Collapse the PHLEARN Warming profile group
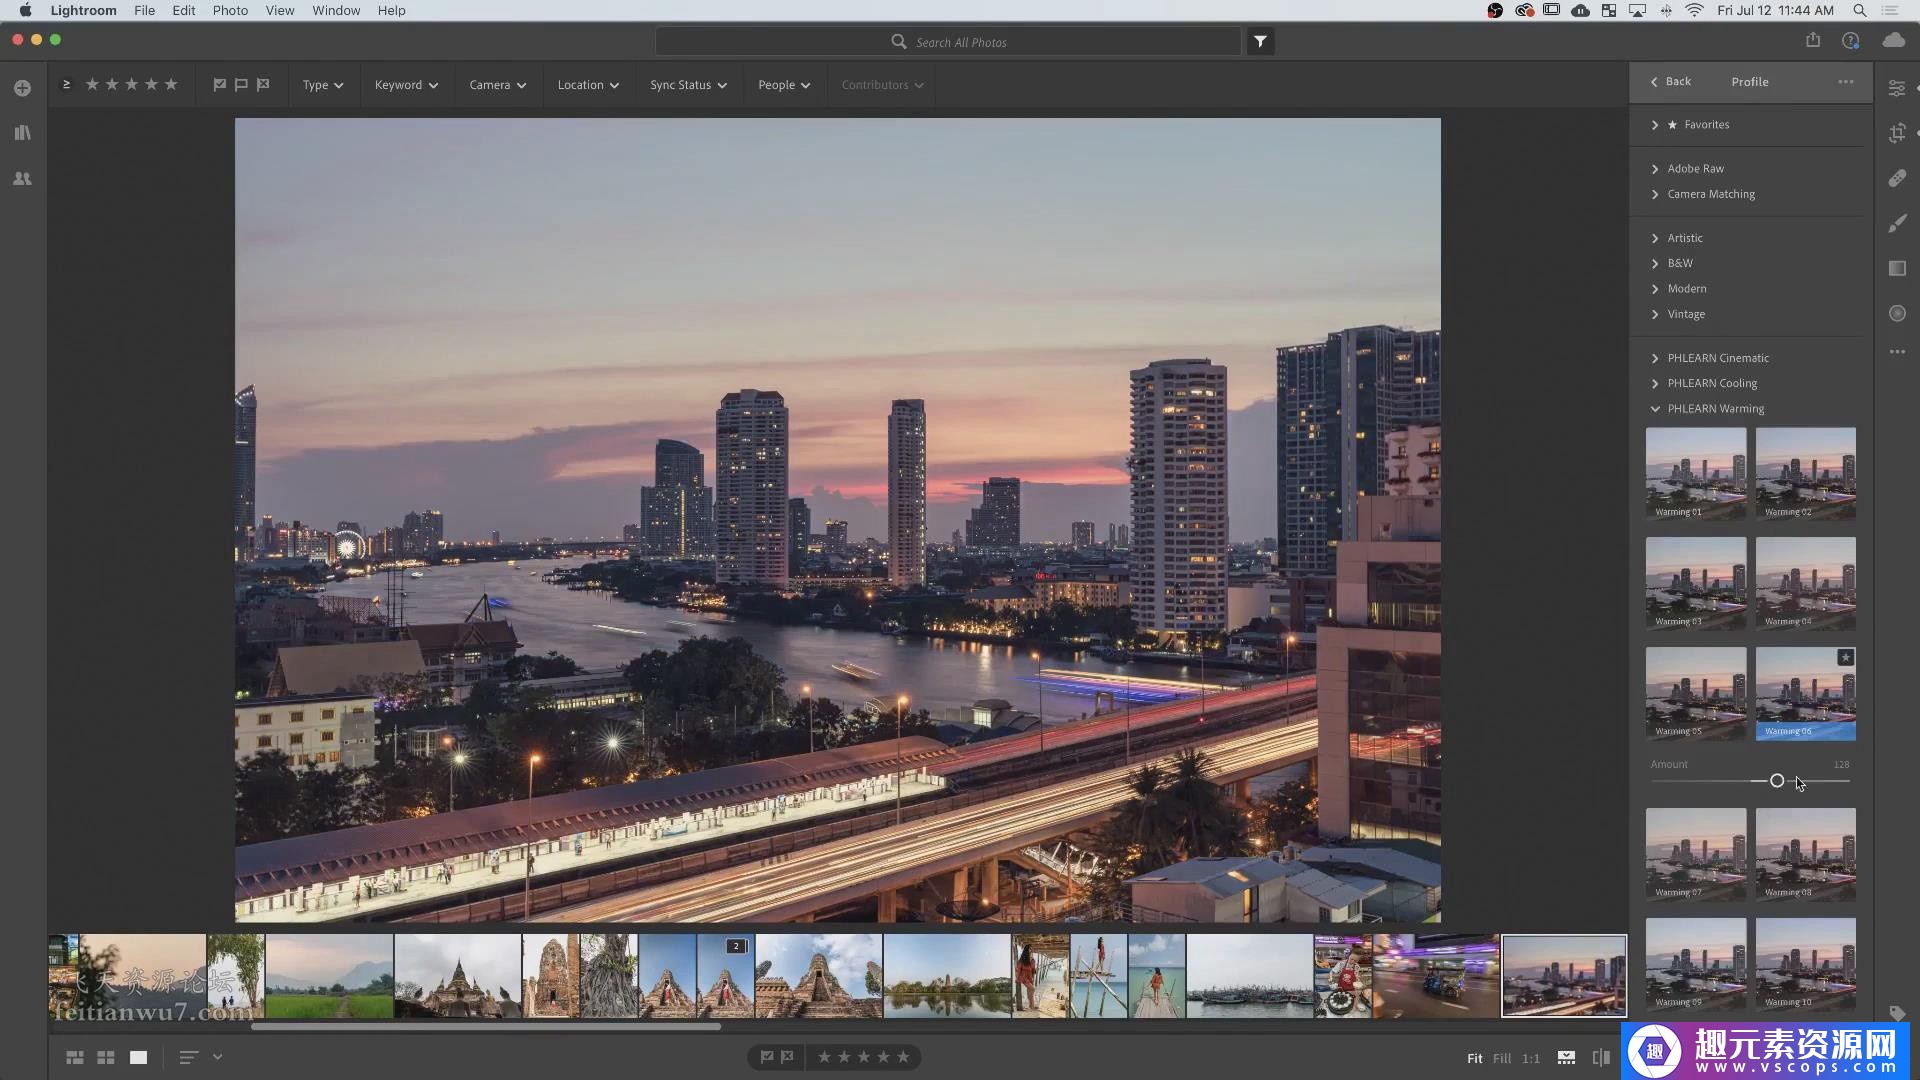Viewport: 1920px width, 1080px height. (x=1715, y=409)
